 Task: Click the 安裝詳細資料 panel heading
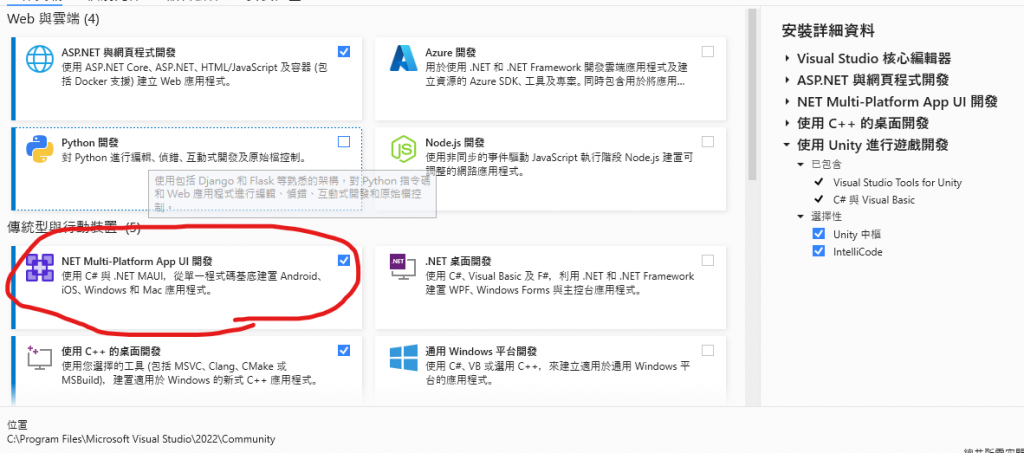coord(827,30)
